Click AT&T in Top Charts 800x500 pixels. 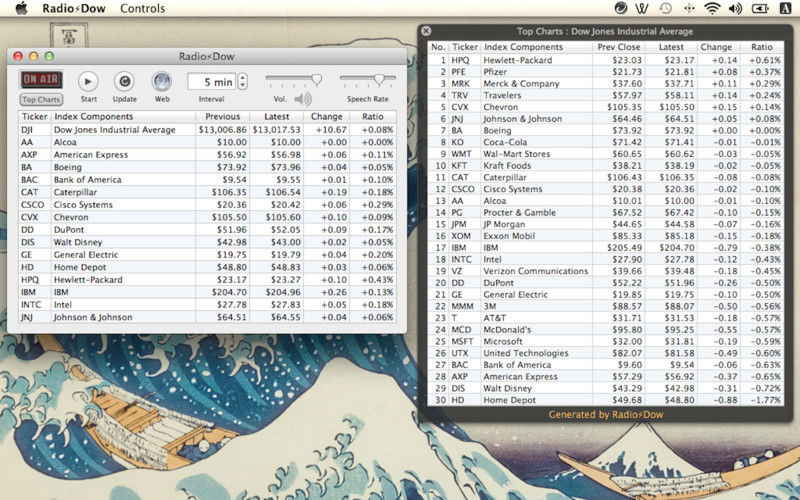(x=494, y=318)
